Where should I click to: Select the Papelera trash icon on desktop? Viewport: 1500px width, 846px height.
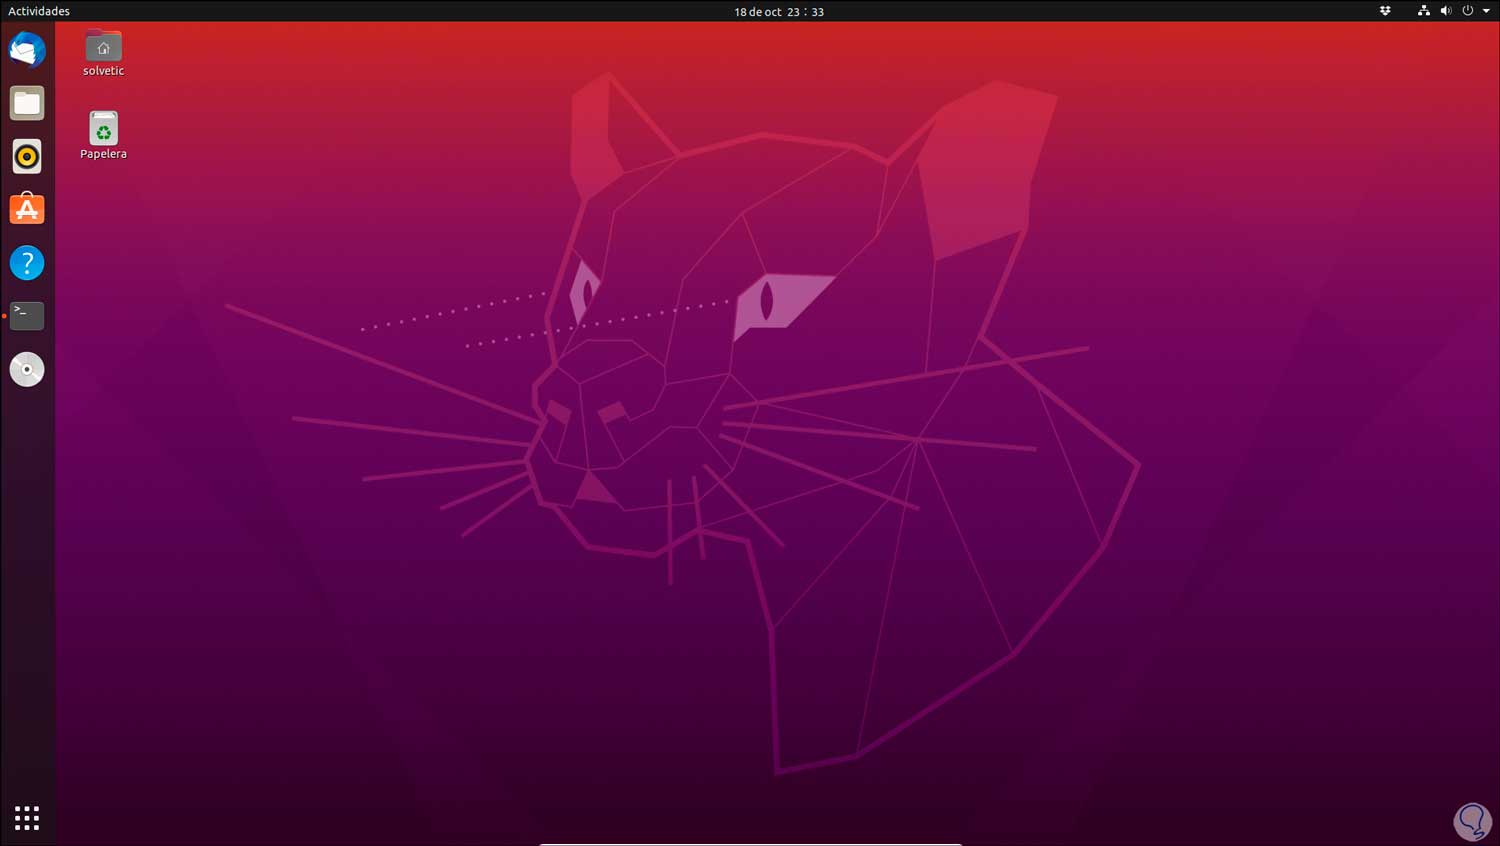103,135
